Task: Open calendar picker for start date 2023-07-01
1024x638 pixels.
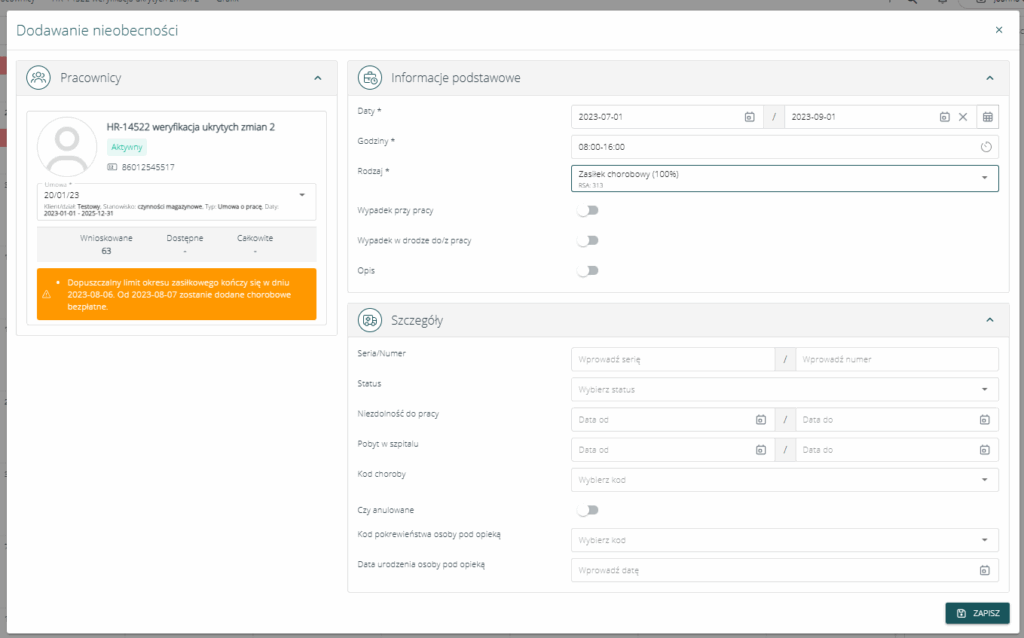Action: (x=749, y=117)
